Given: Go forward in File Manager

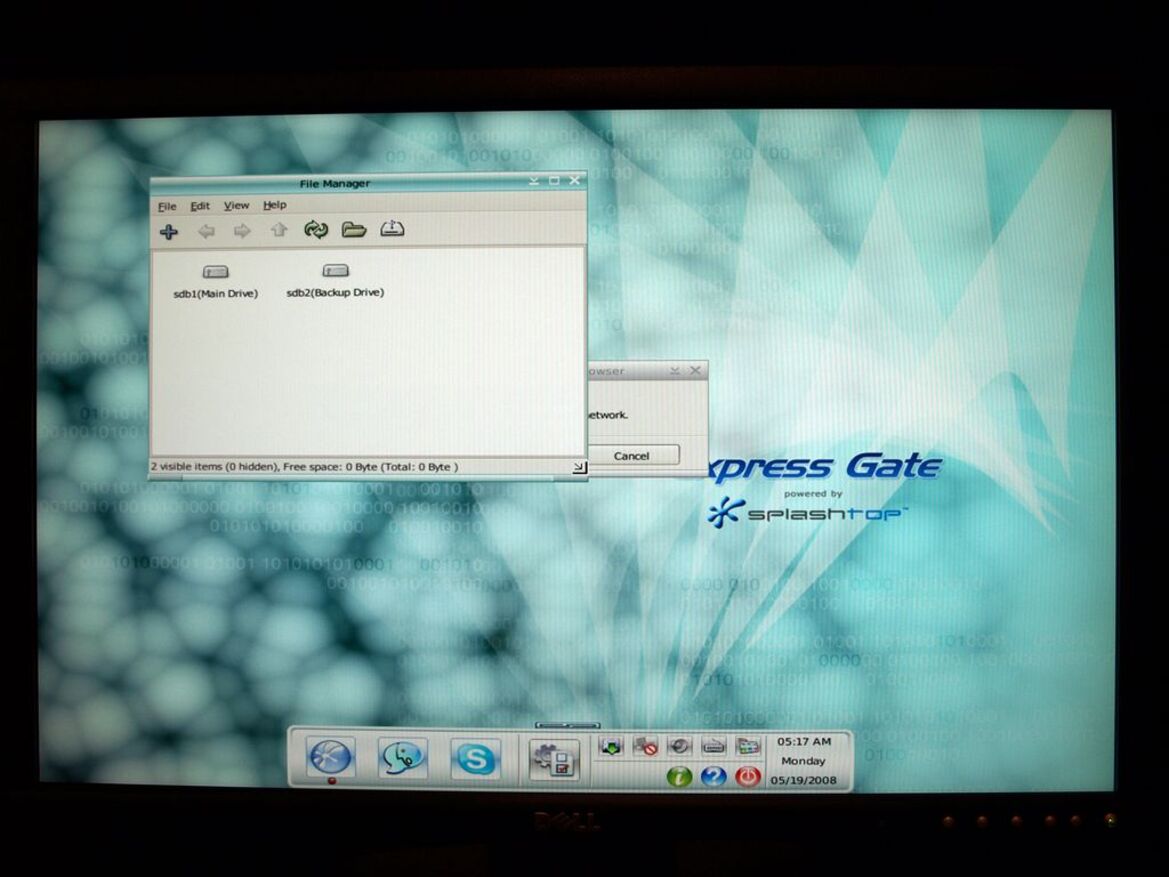Looking at the screenshot, I should (x=242, y=231).
